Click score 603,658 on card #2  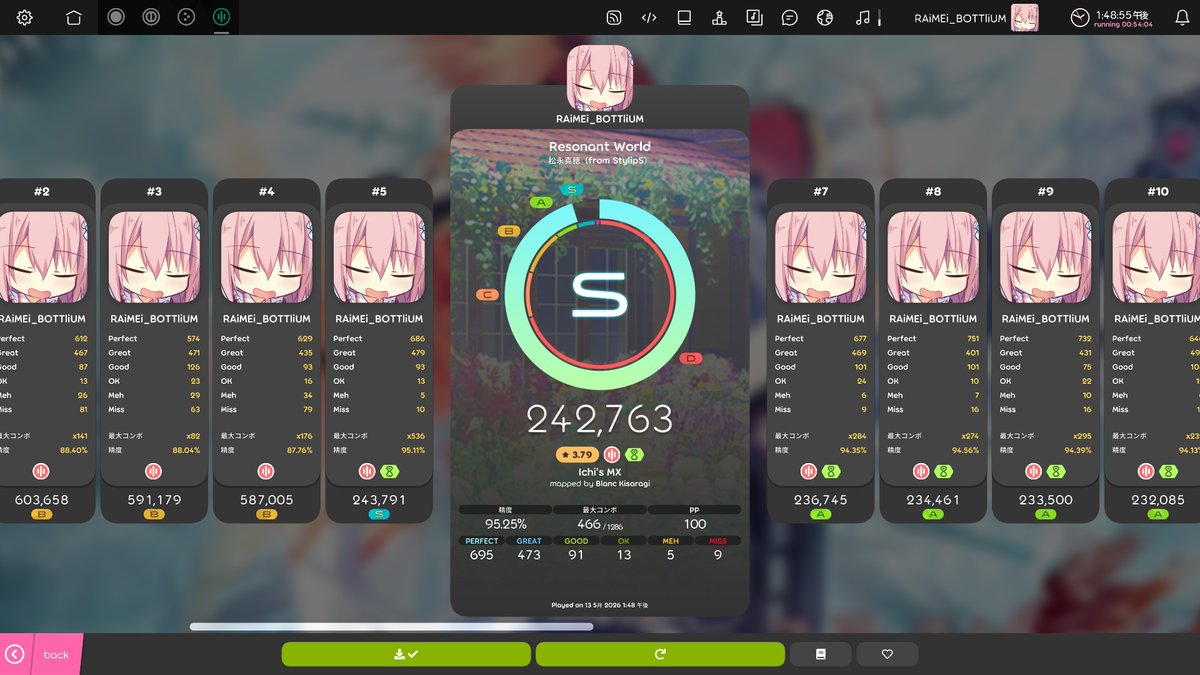[x=42, y=500]
